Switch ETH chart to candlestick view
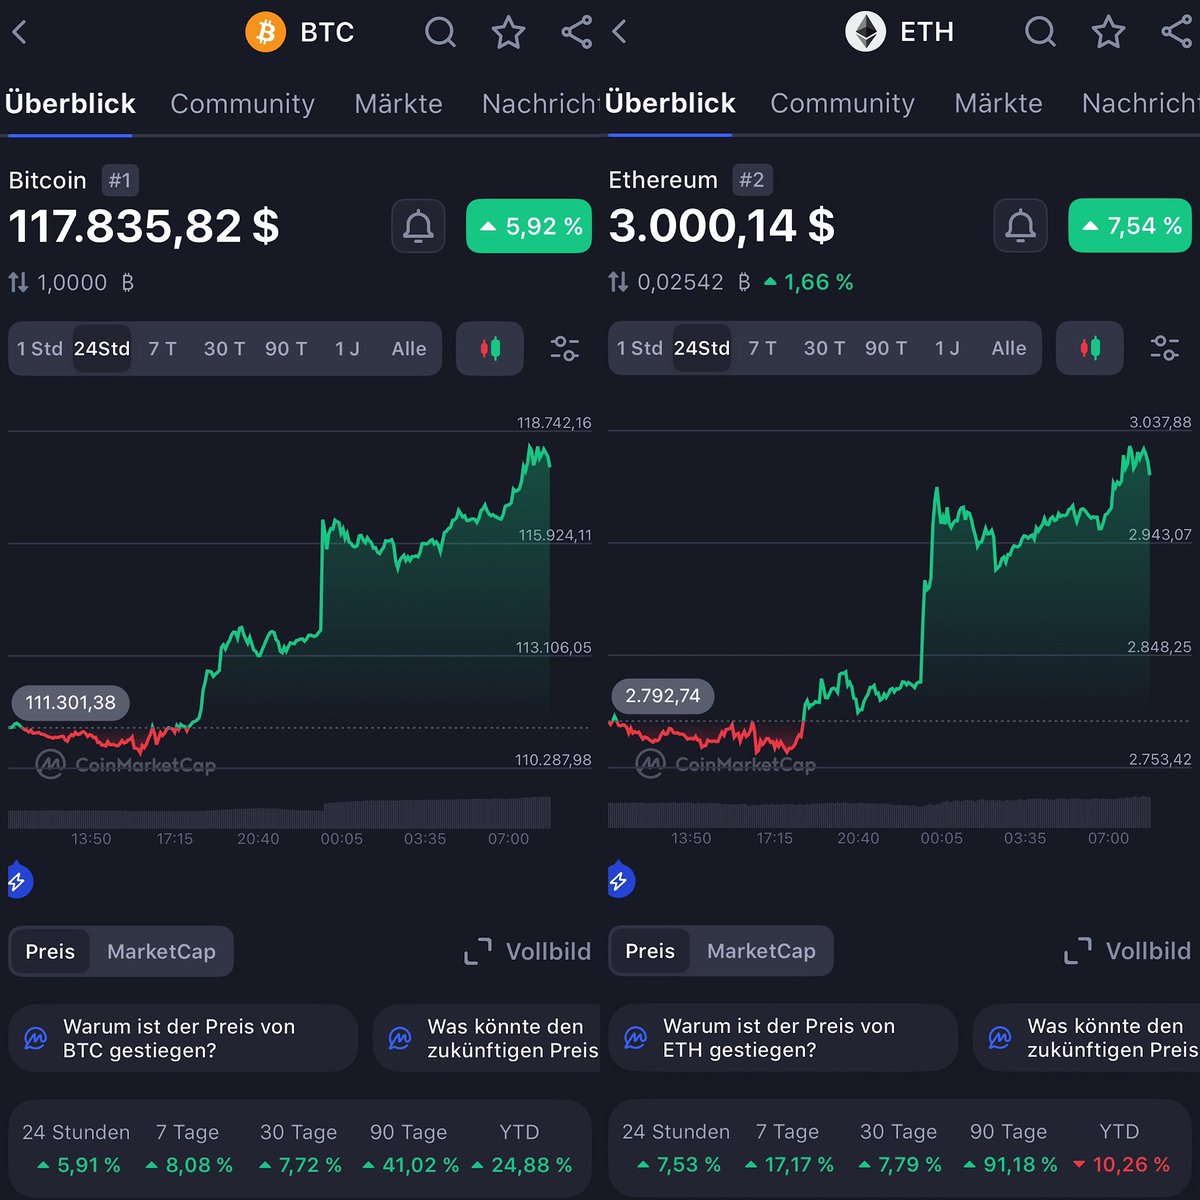Screen dimensions: 1200x1200 coord(1090,349)
